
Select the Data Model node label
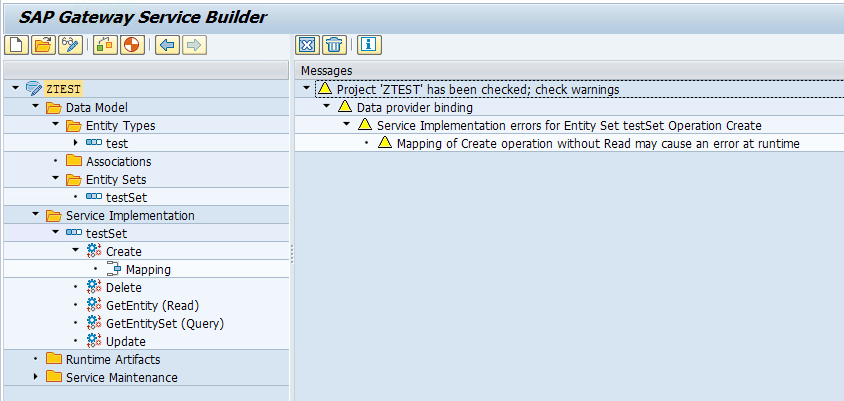coord(97,108)
